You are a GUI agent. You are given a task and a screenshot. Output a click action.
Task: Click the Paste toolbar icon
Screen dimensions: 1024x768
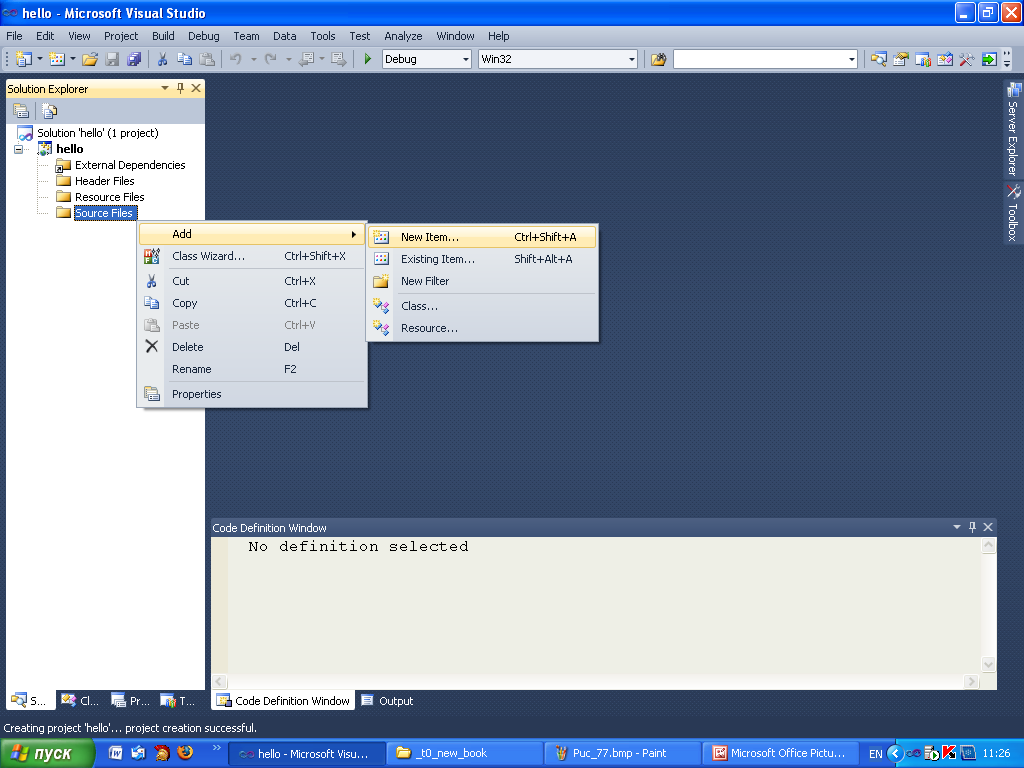click(207, 59)
